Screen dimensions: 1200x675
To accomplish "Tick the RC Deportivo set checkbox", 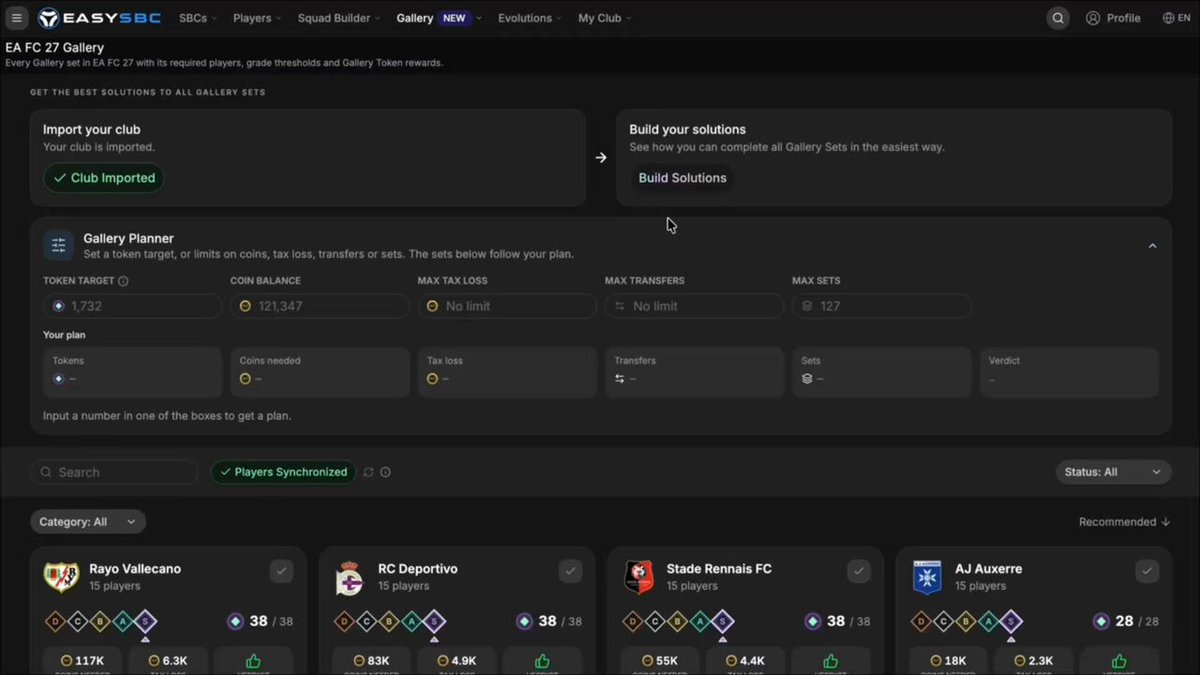I will point(570,571).
